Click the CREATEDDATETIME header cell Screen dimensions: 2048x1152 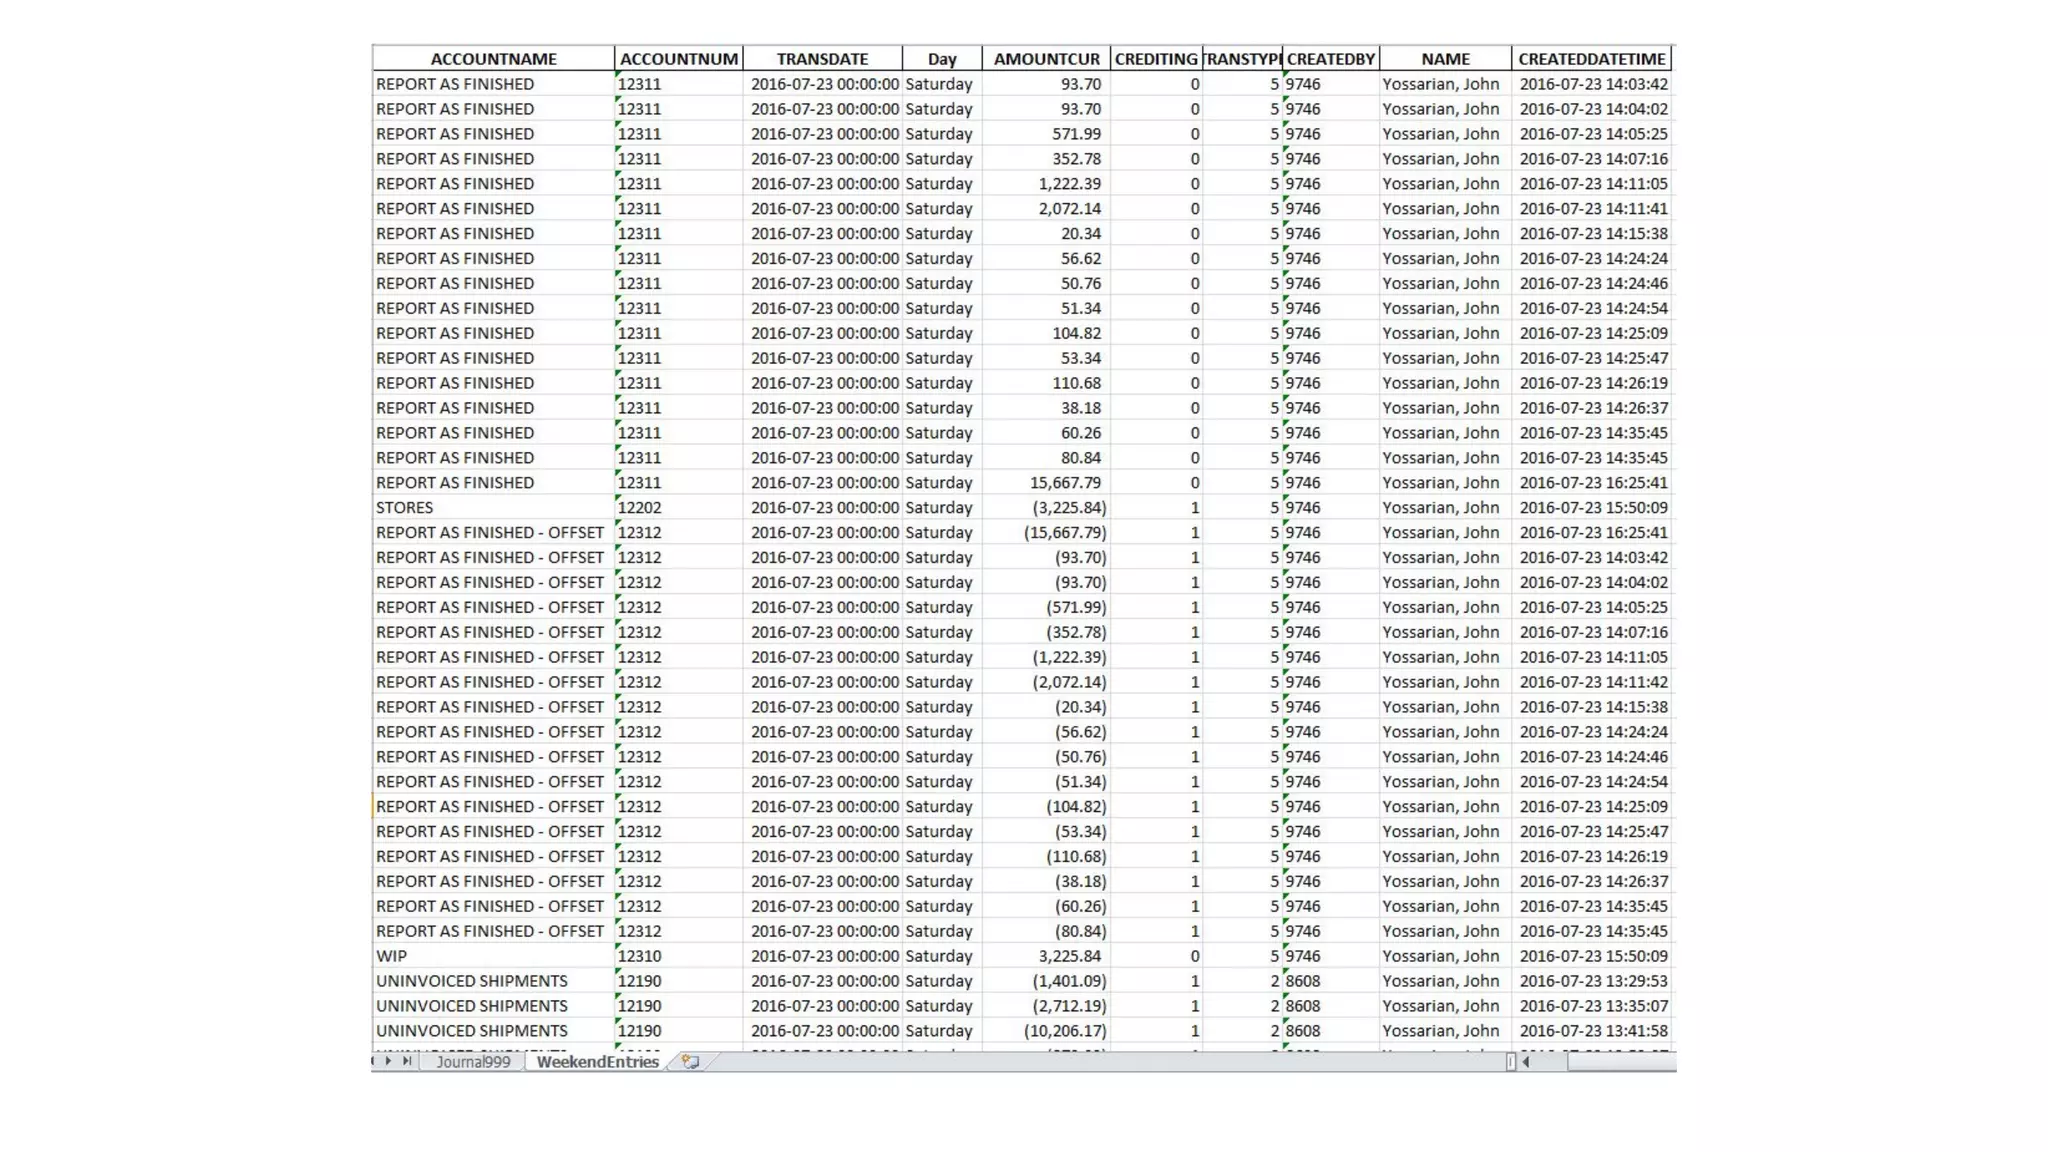click(x=1591, y=59)
